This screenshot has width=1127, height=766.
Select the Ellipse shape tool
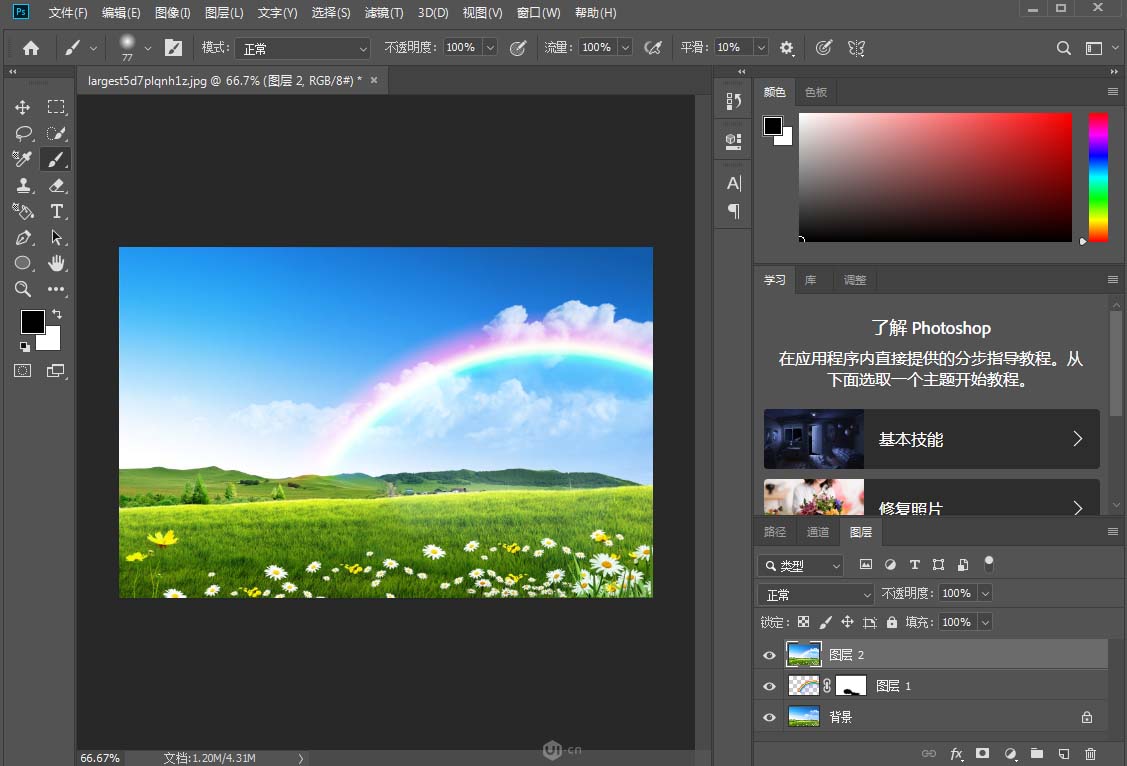23,263
